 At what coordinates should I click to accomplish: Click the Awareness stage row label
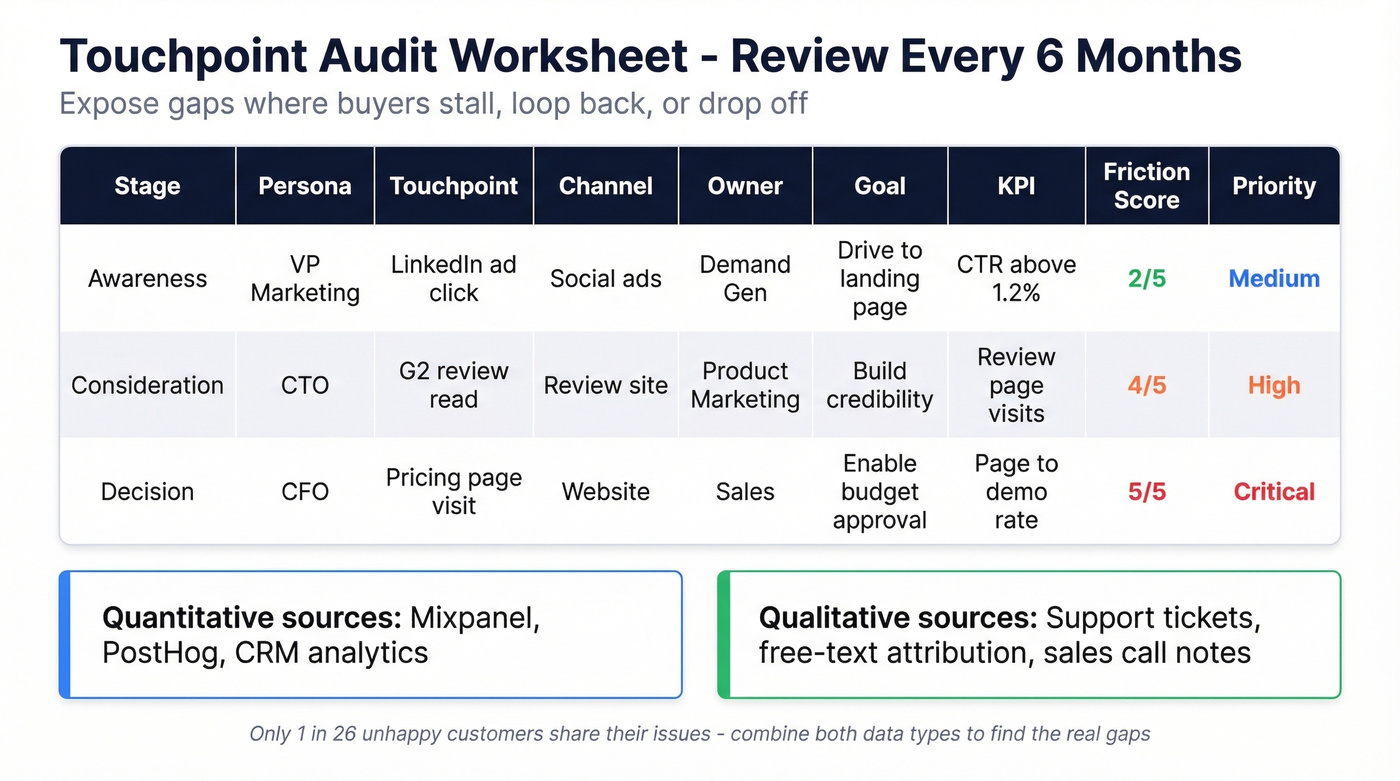click(x=147, y=278)
